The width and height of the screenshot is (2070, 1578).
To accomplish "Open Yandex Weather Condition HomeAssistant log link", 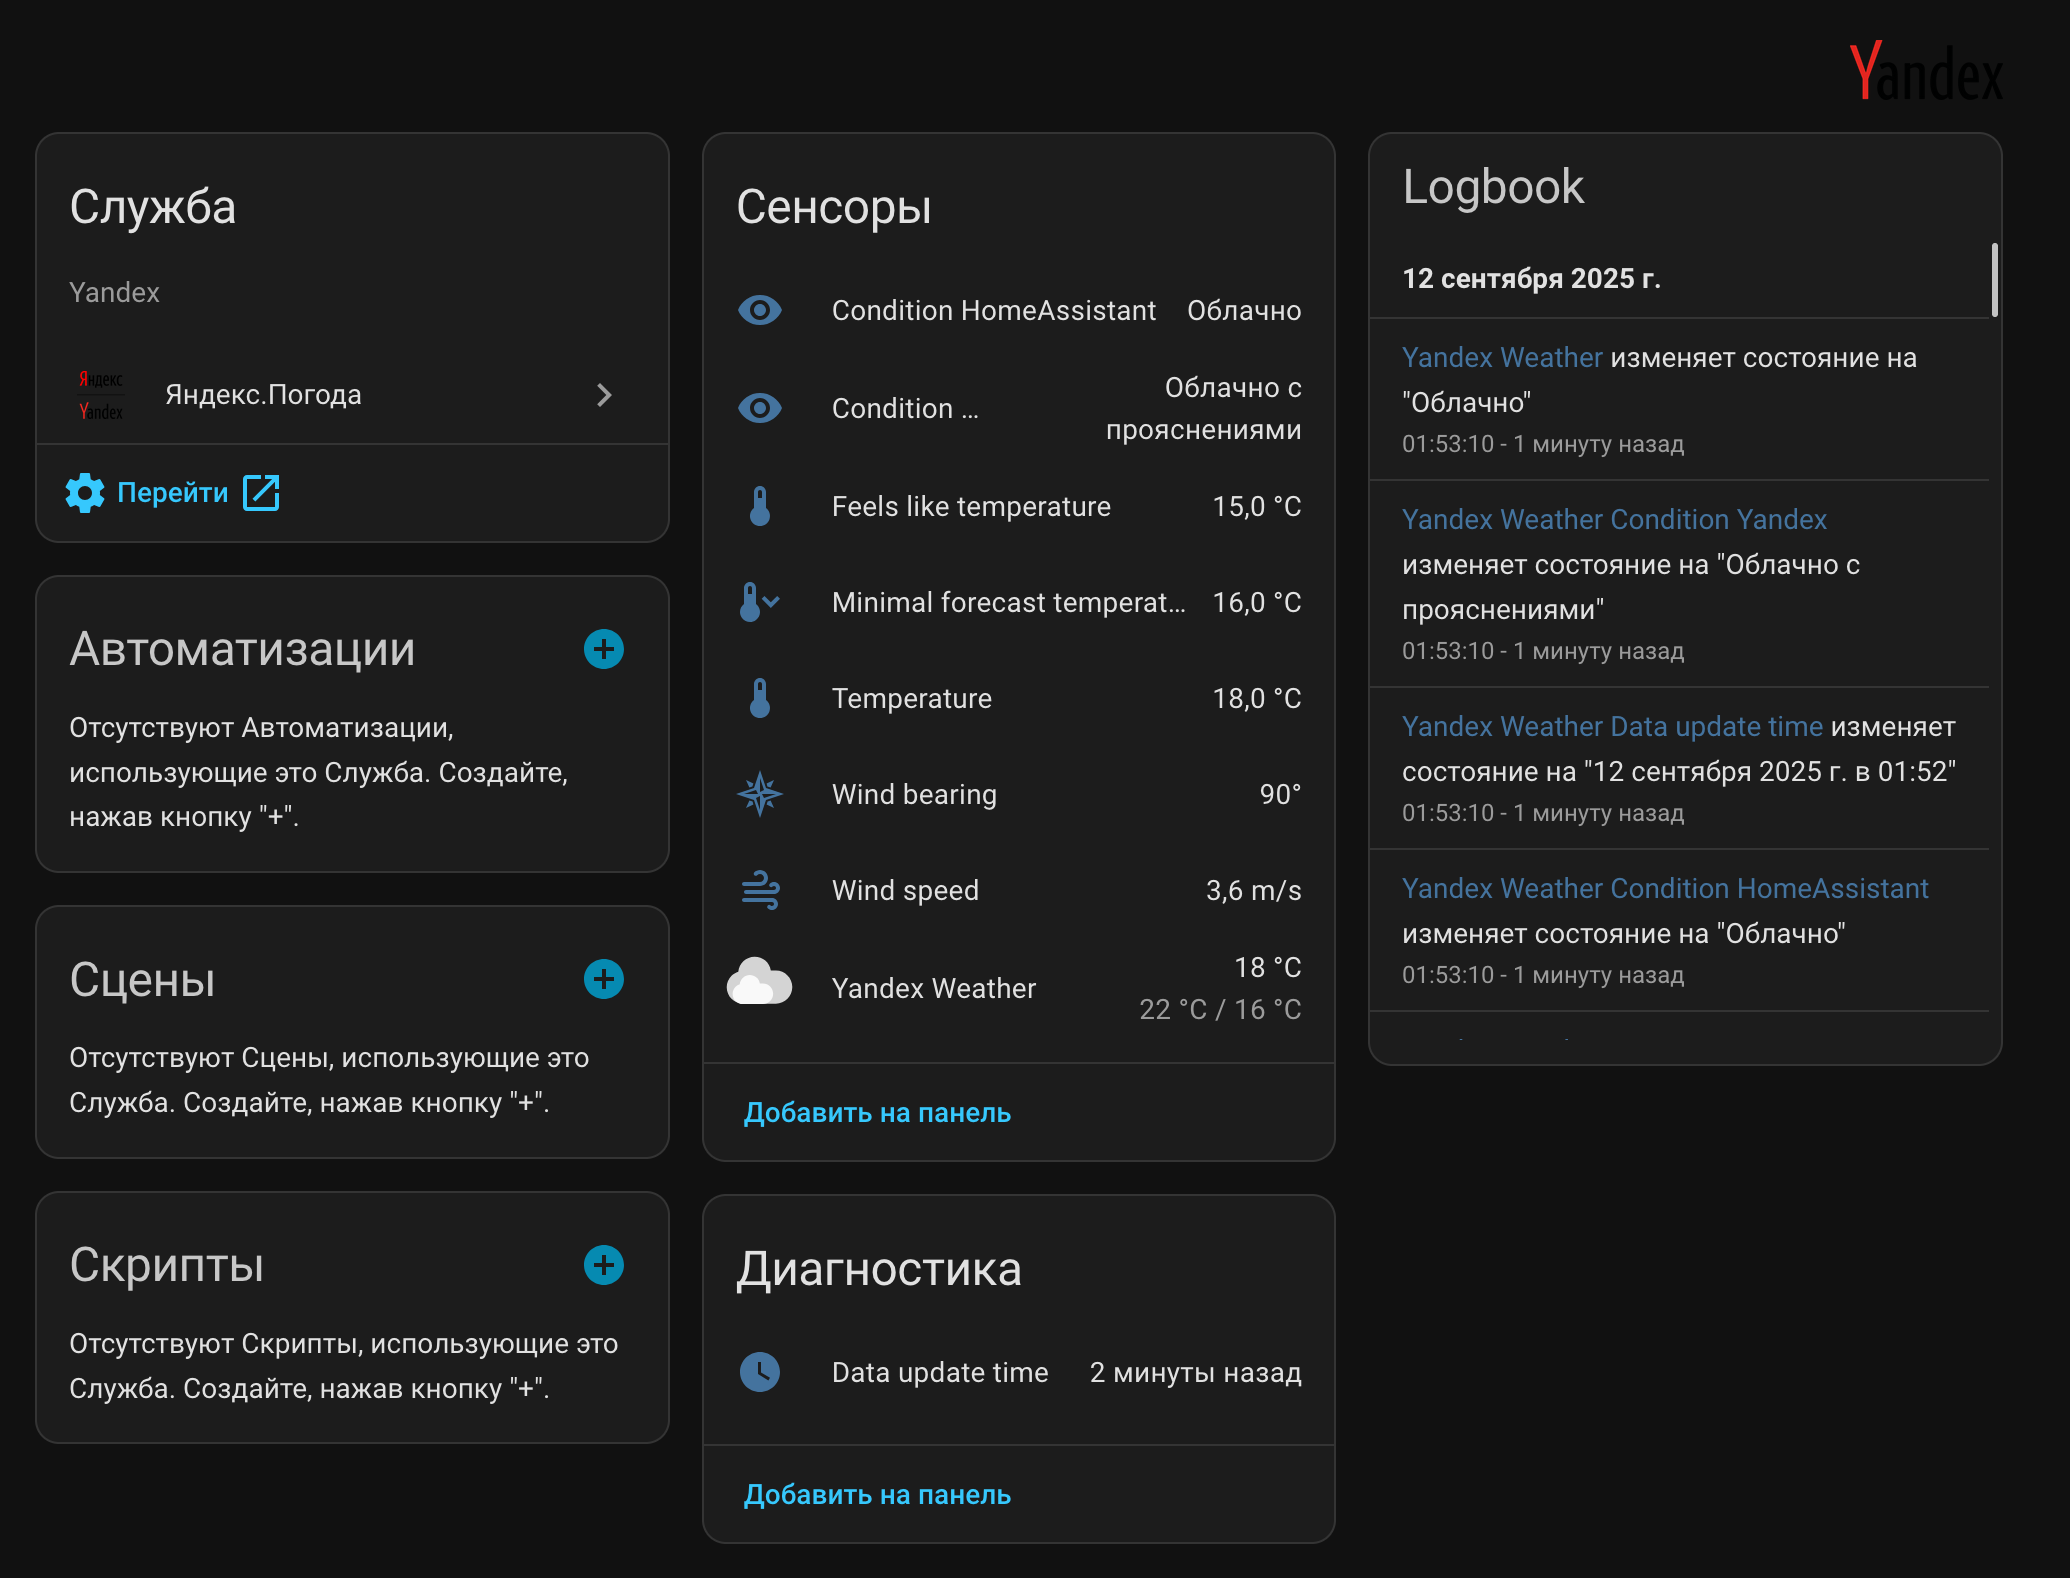I will coord(1665,889).
